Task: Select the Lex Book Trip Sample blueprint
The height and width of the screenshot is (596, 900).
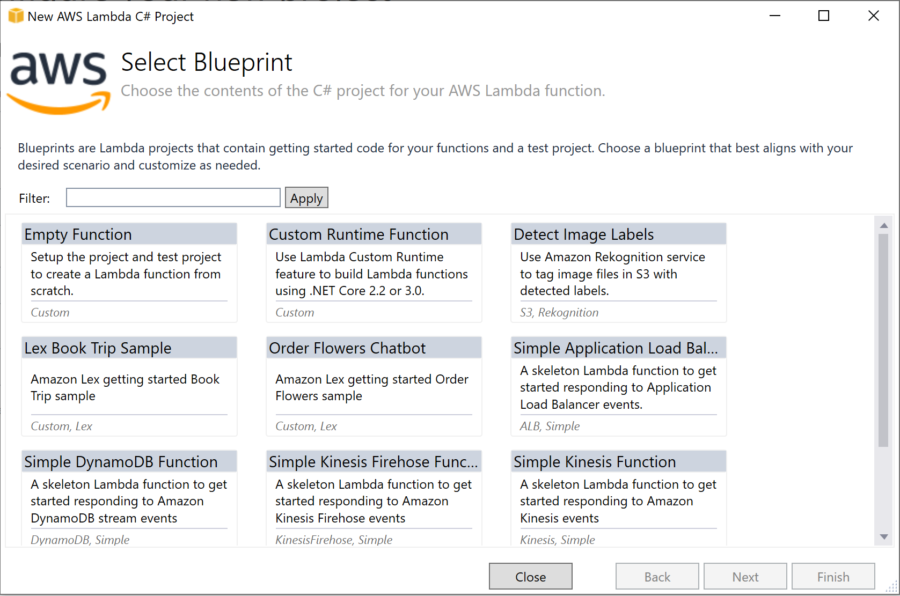Action: [x=129, y=386]
